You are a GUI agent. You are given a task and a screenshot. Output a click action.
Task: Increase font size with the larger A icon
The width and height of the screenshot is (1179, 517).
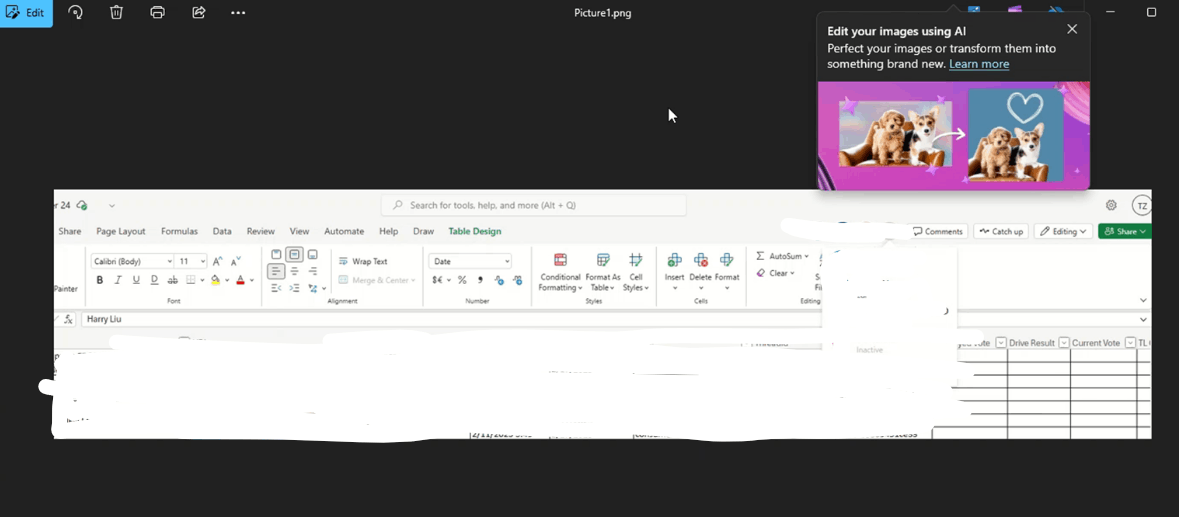(x=217, y=262)
